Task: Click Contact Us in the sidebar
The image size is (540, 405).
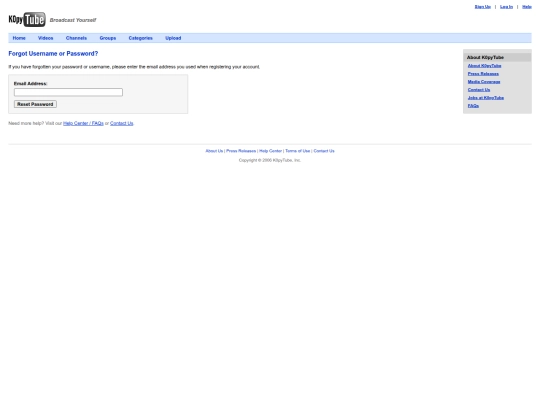Action: pos(479,90)
